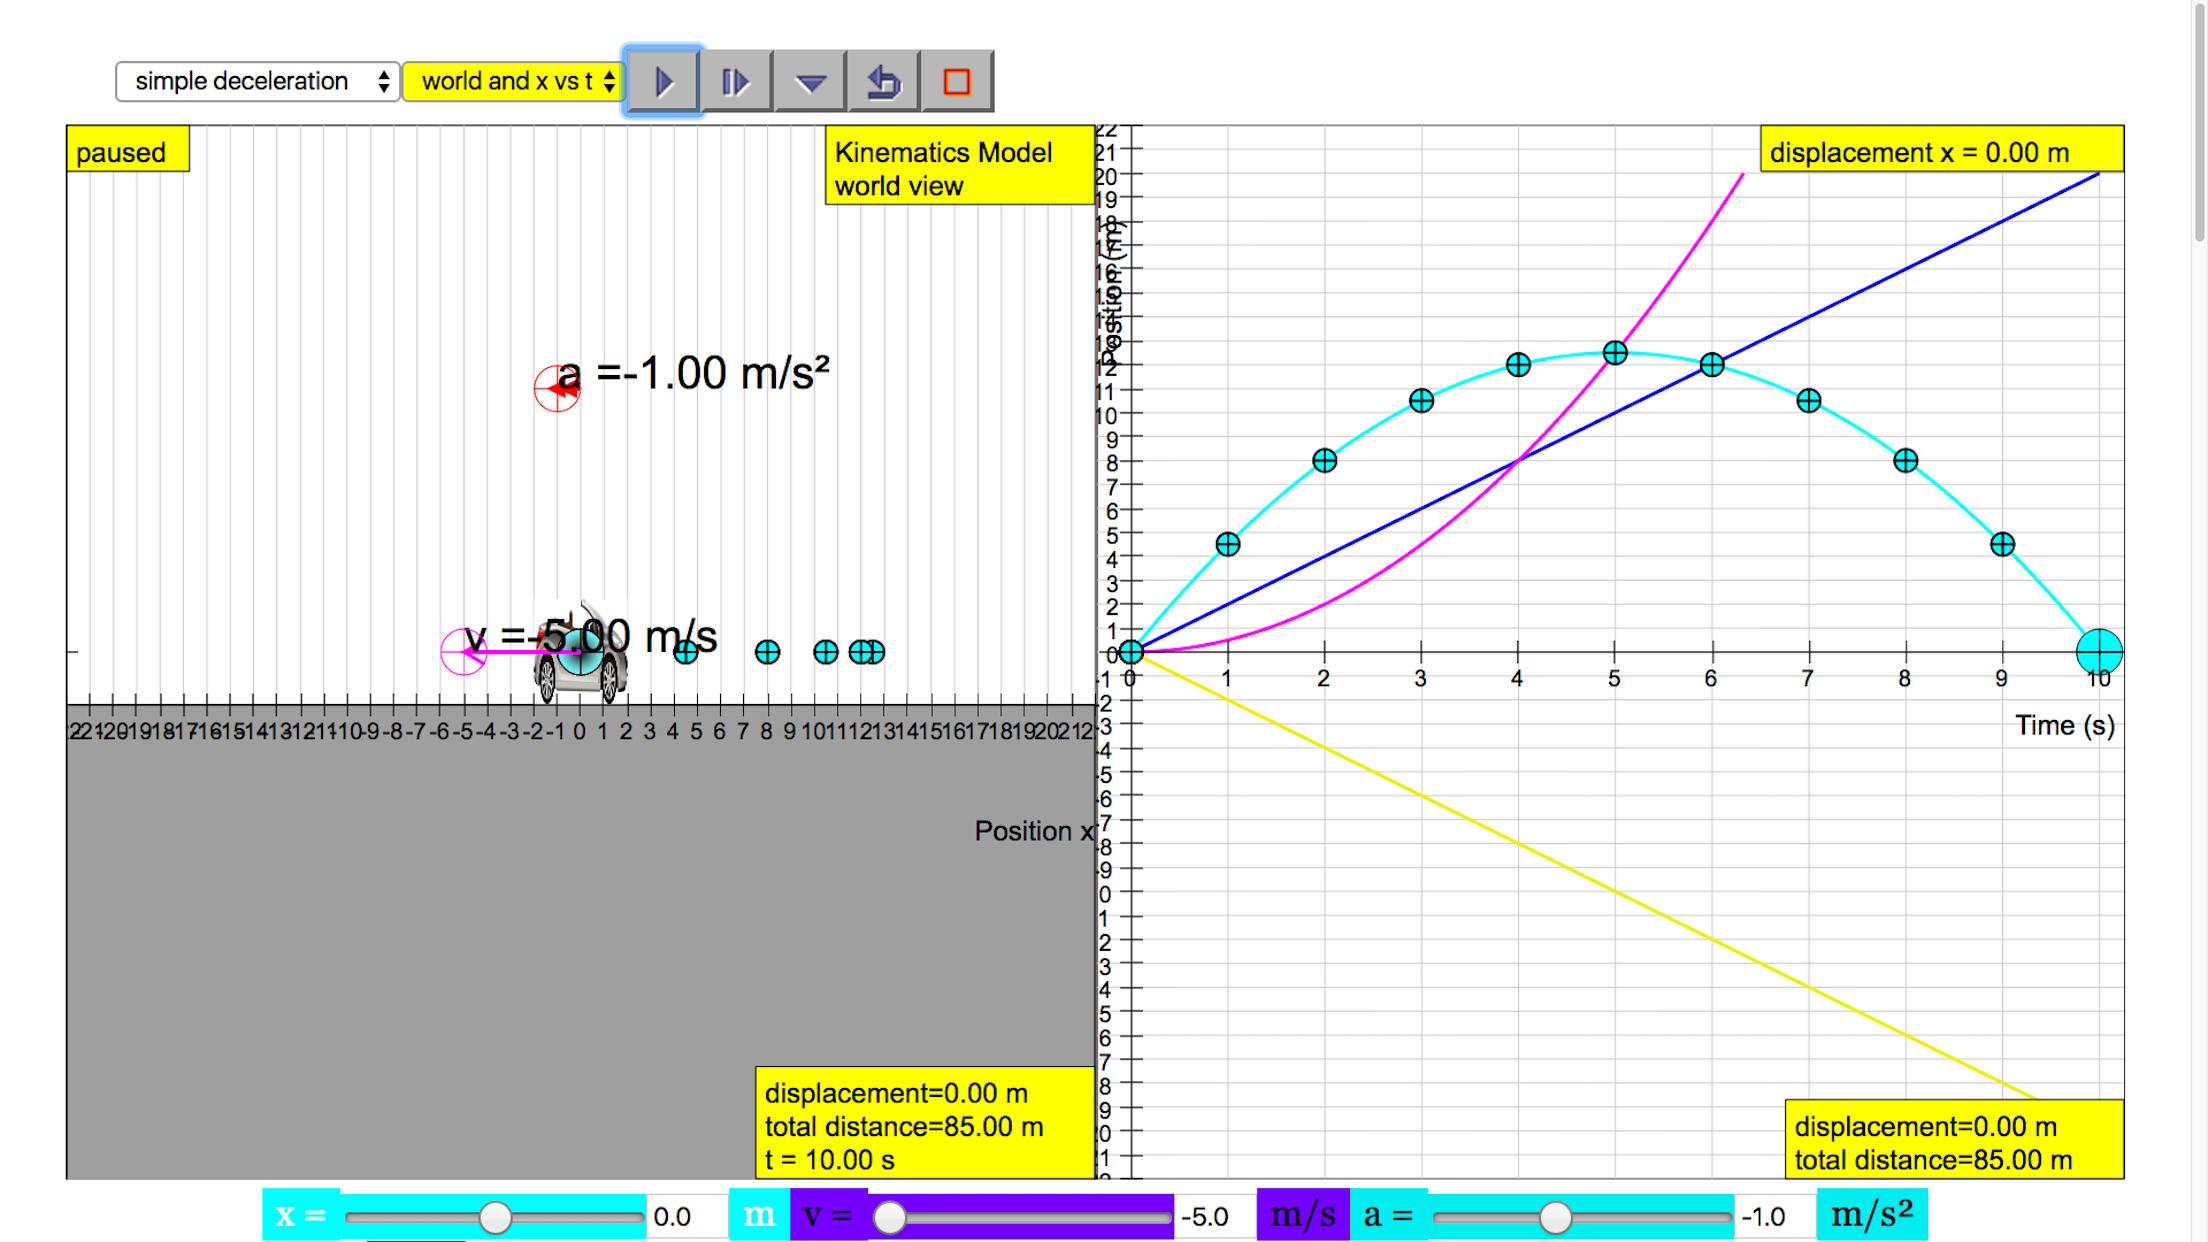Image resolution: width=2208 pixels, height=1242 pixels.
Task: Click 'displacement x = 0.00 m' label
Action: click(x=1941, y=149)
